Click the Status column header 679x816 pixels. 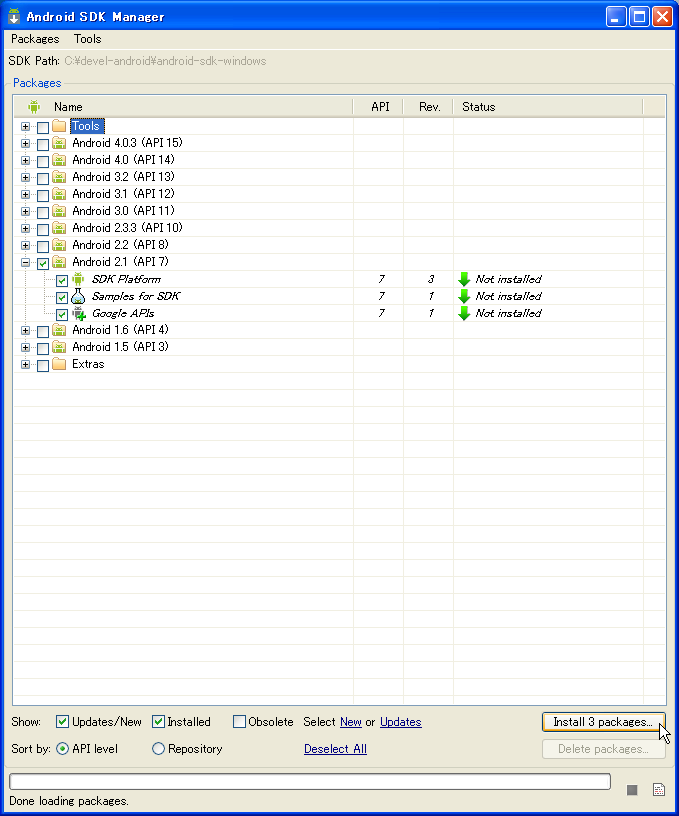pos(548,107)
